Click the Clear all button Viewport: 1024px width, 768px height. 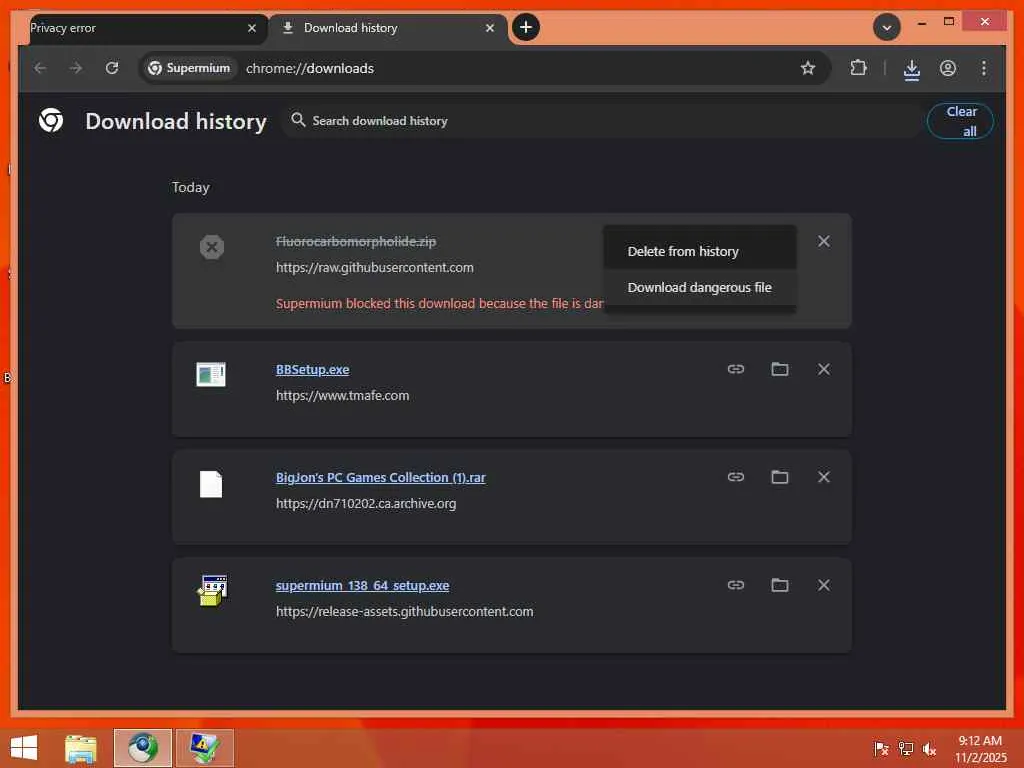(x=960, y=121)
